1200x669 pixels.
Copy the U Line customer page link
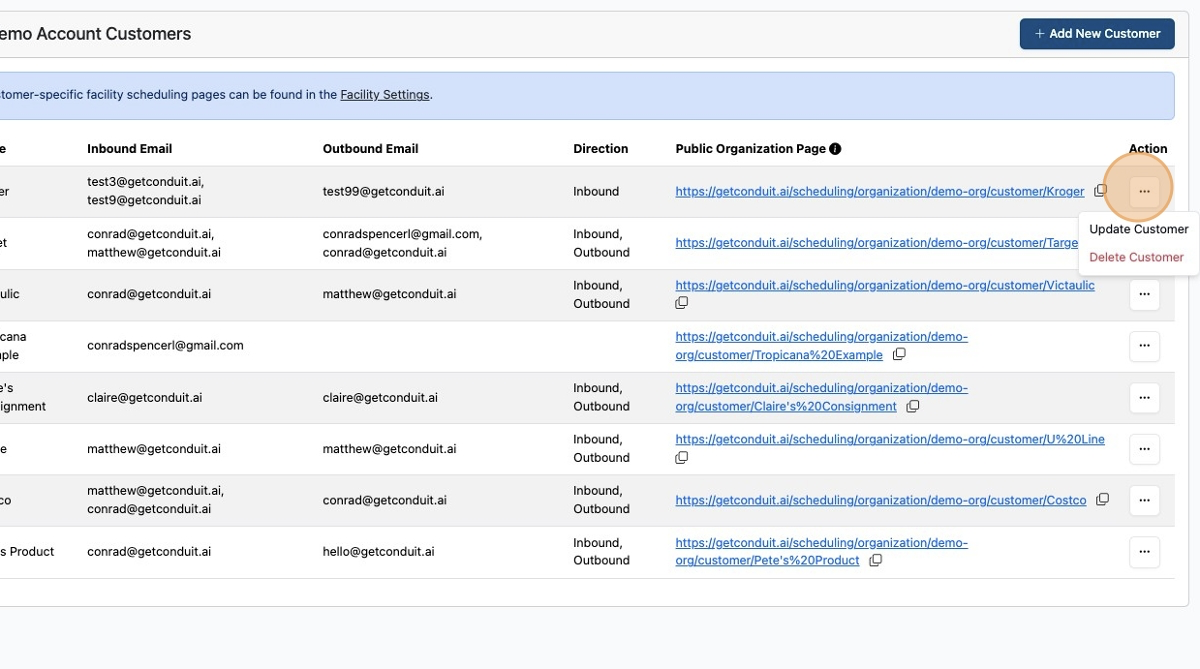[x=682, y=458]
